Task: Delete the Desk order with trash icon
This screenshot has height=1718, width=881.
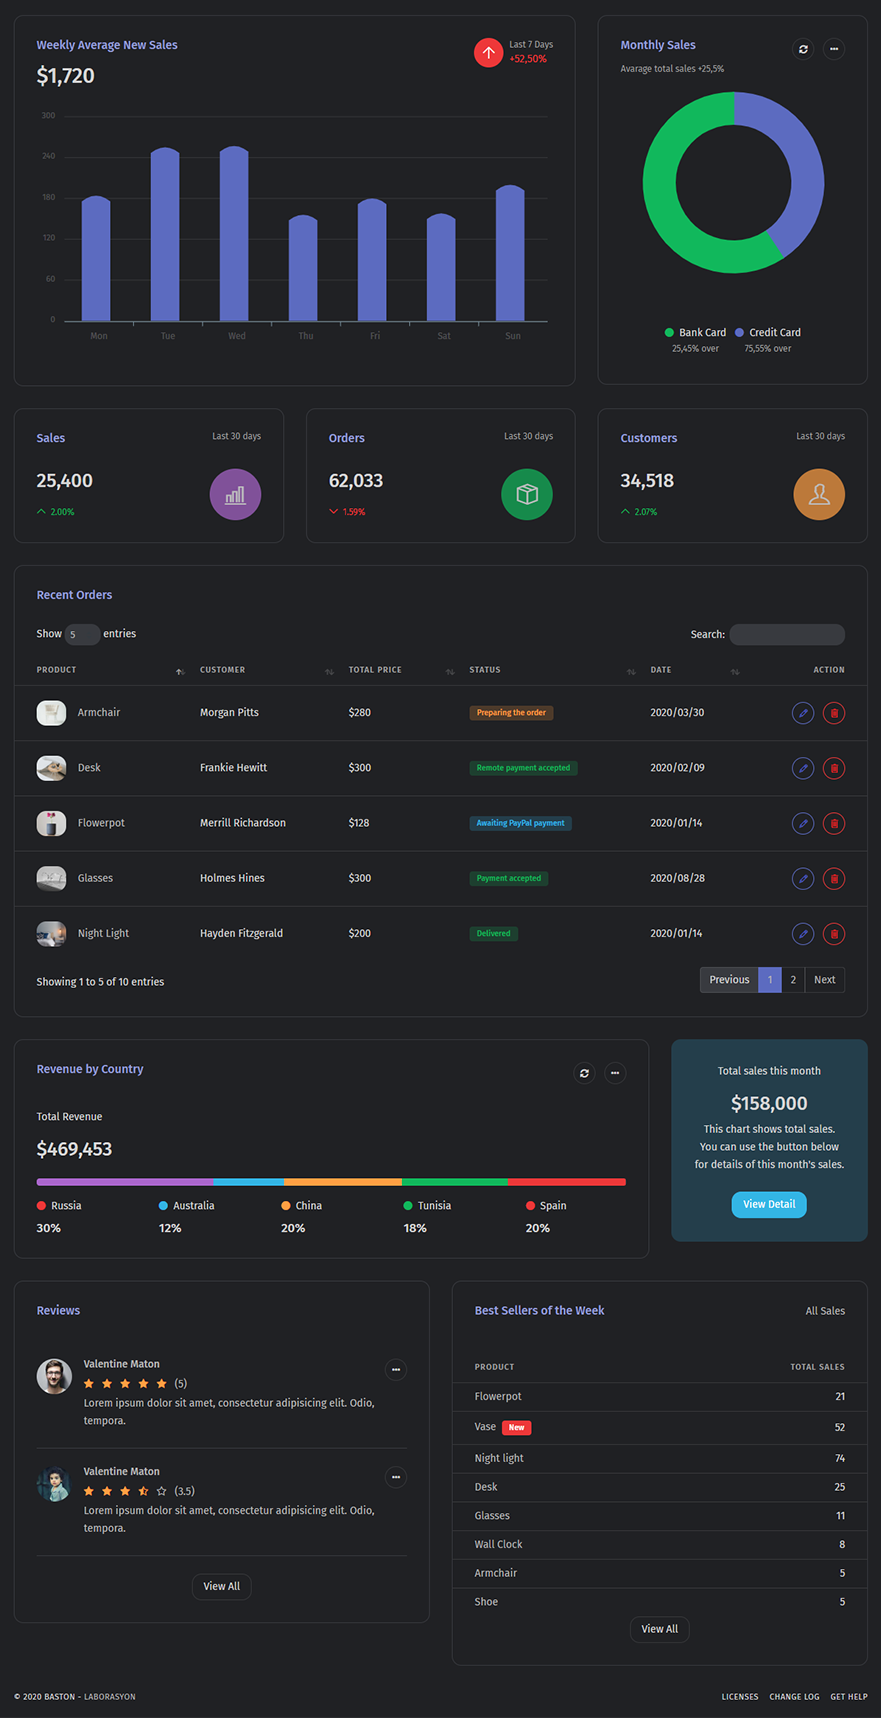Action: [x=833, y=768]
